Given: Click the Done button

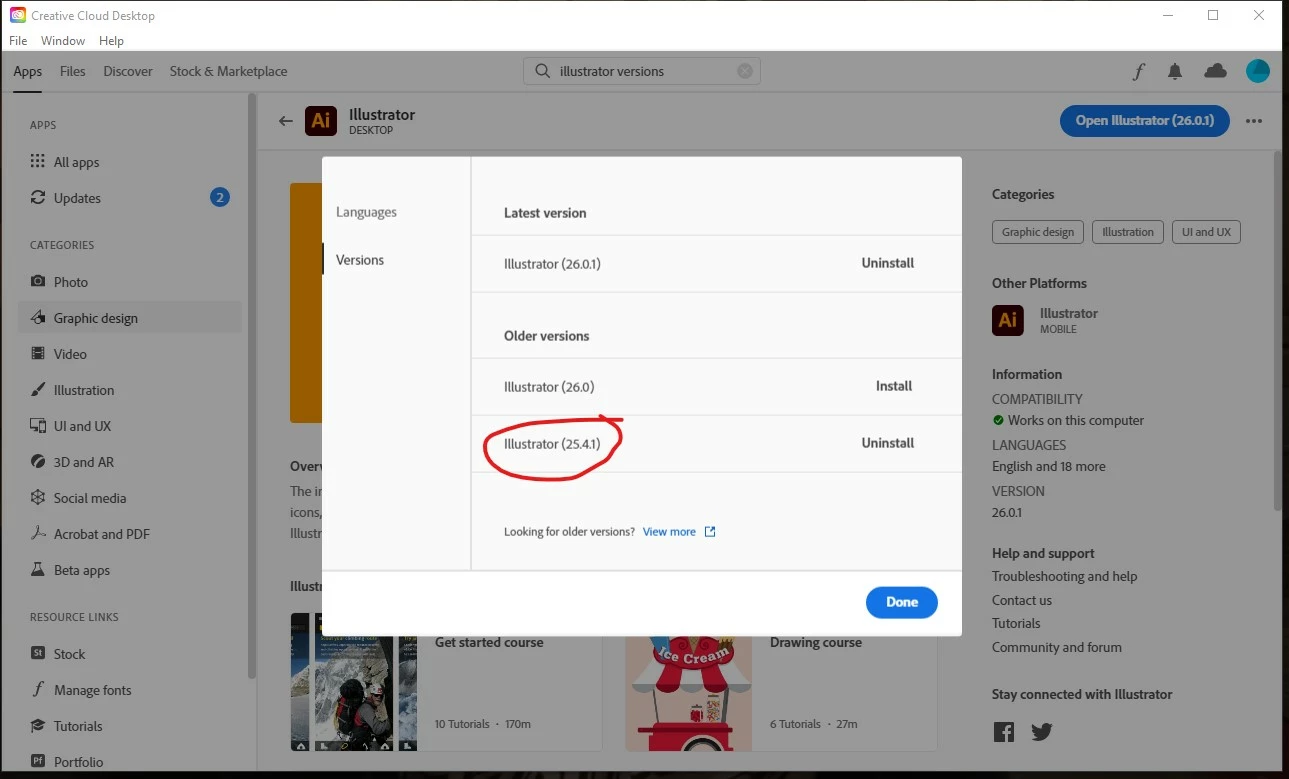Looking at the screenshot, I should 902,602.
